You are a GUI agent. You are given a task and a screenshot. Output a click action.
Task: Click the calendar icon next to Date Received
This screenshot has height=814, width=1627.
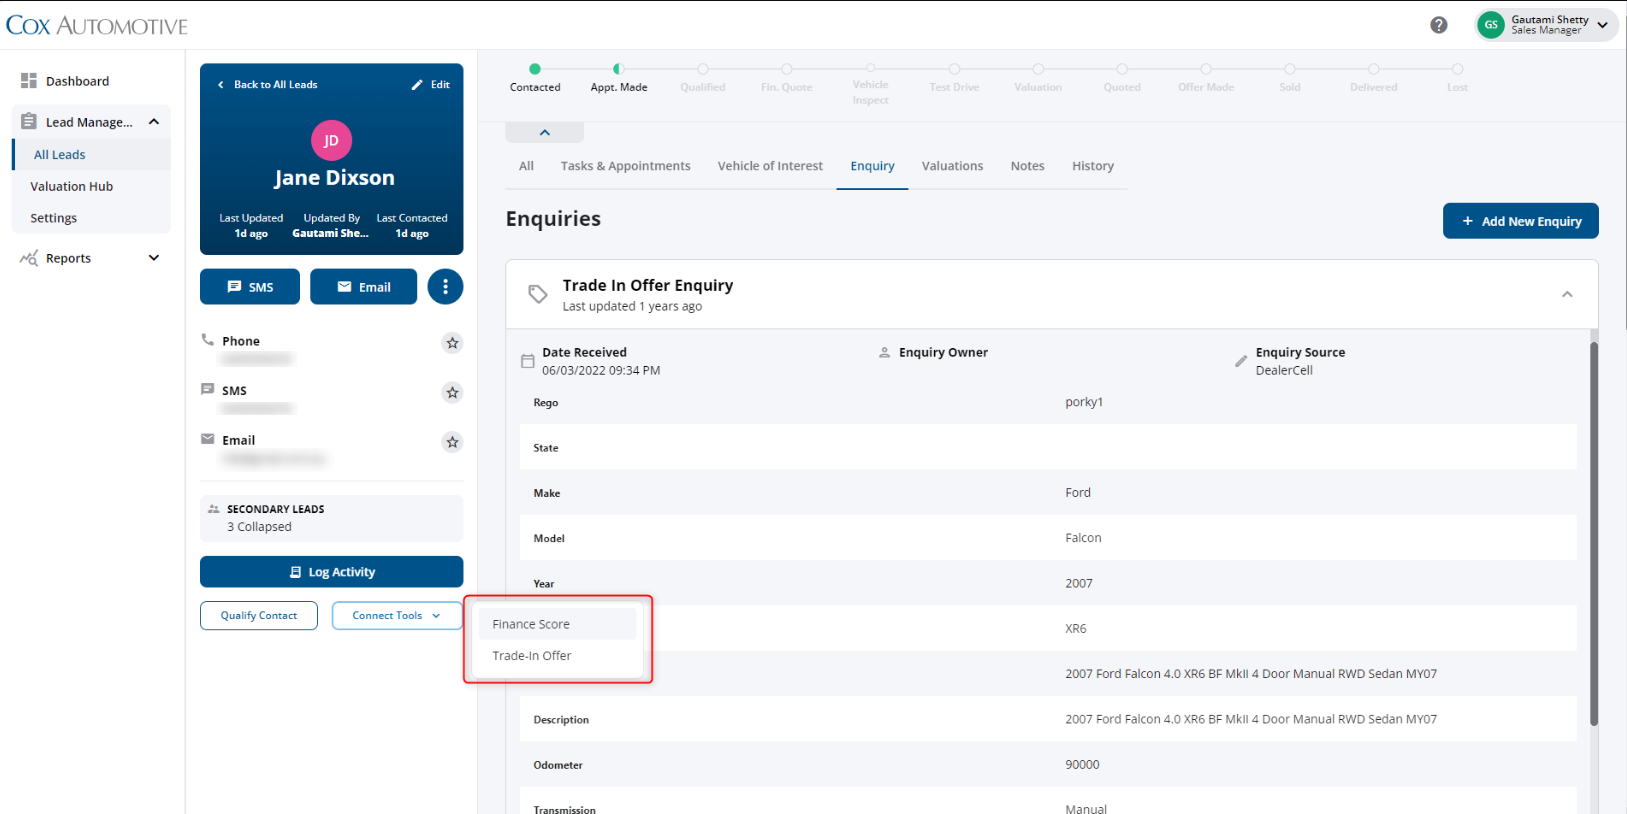coord(527,361)
